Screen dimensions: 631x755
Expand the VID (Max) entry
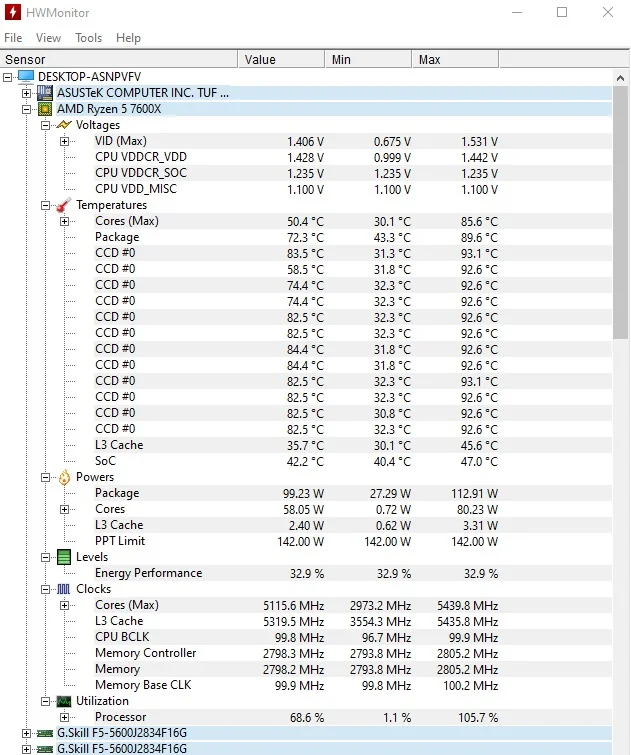[65, 142]
